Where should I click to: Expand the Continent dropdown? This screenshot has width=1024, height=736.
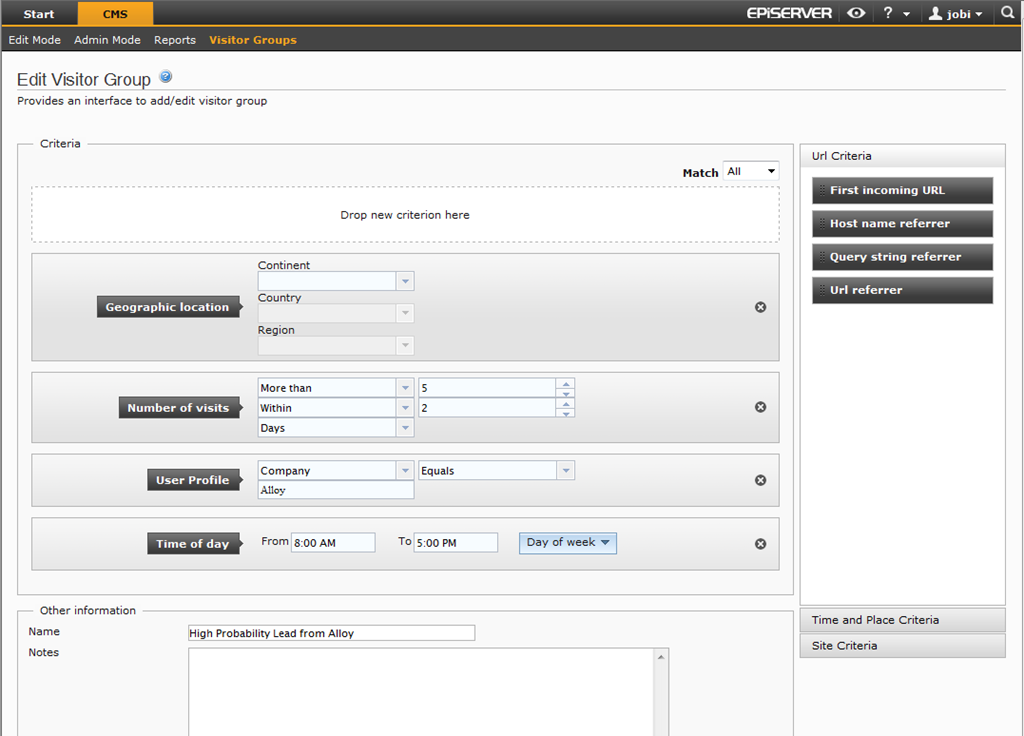(405, 282)
